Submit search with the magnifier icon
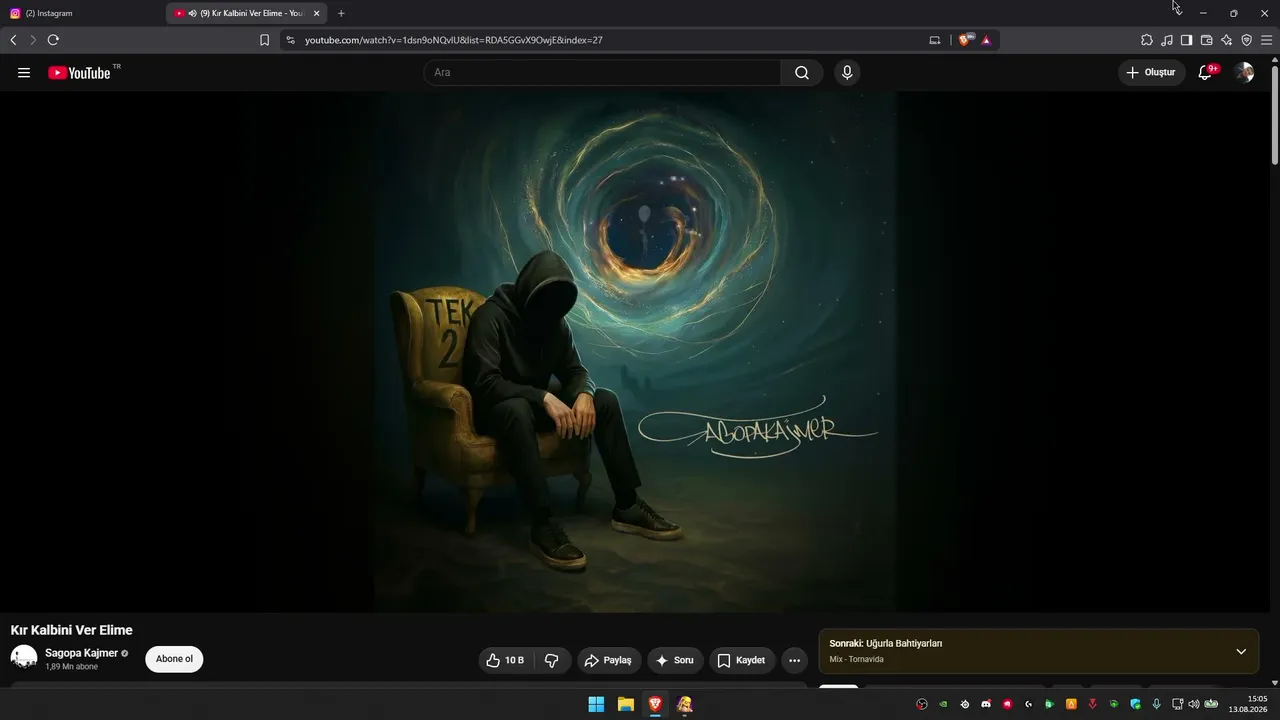 (x=802, y=73)
